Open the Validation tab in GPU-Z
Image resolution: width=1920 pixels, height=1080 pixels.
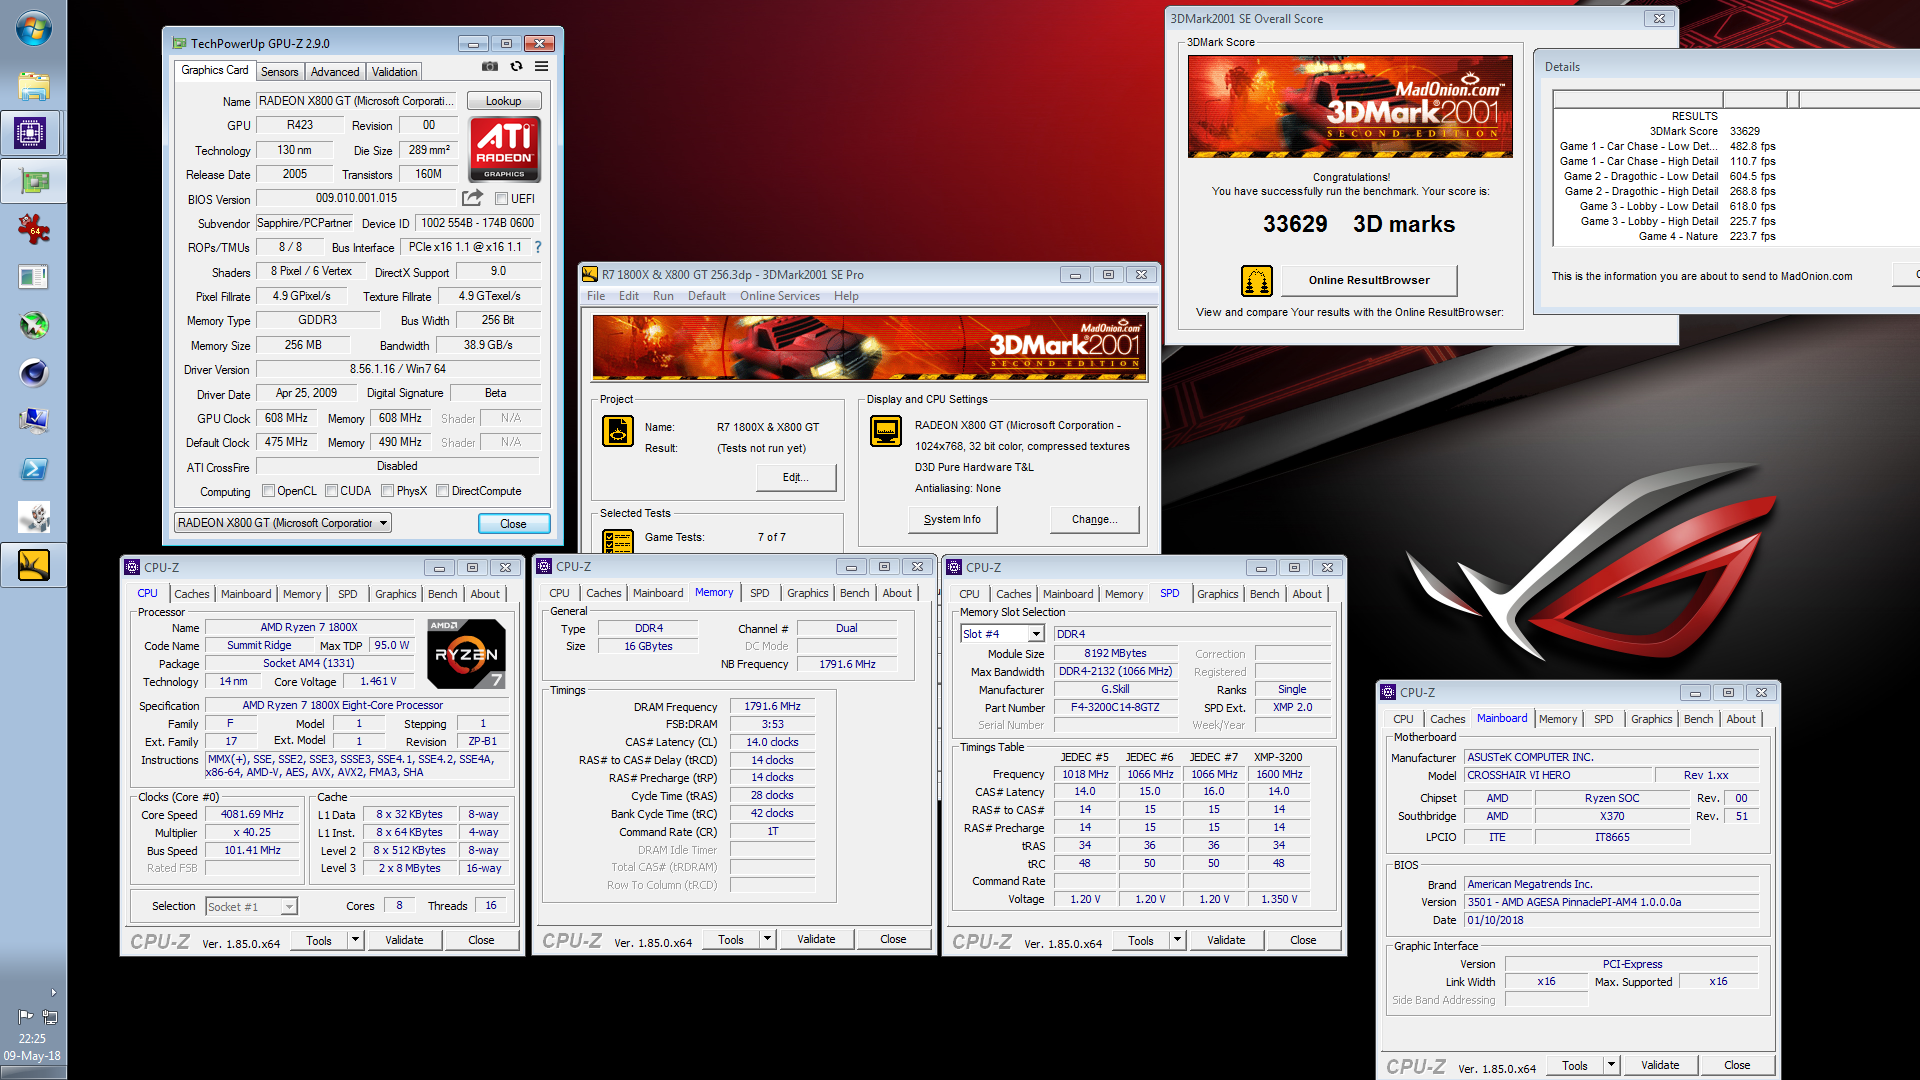click(x=394, y=72)
